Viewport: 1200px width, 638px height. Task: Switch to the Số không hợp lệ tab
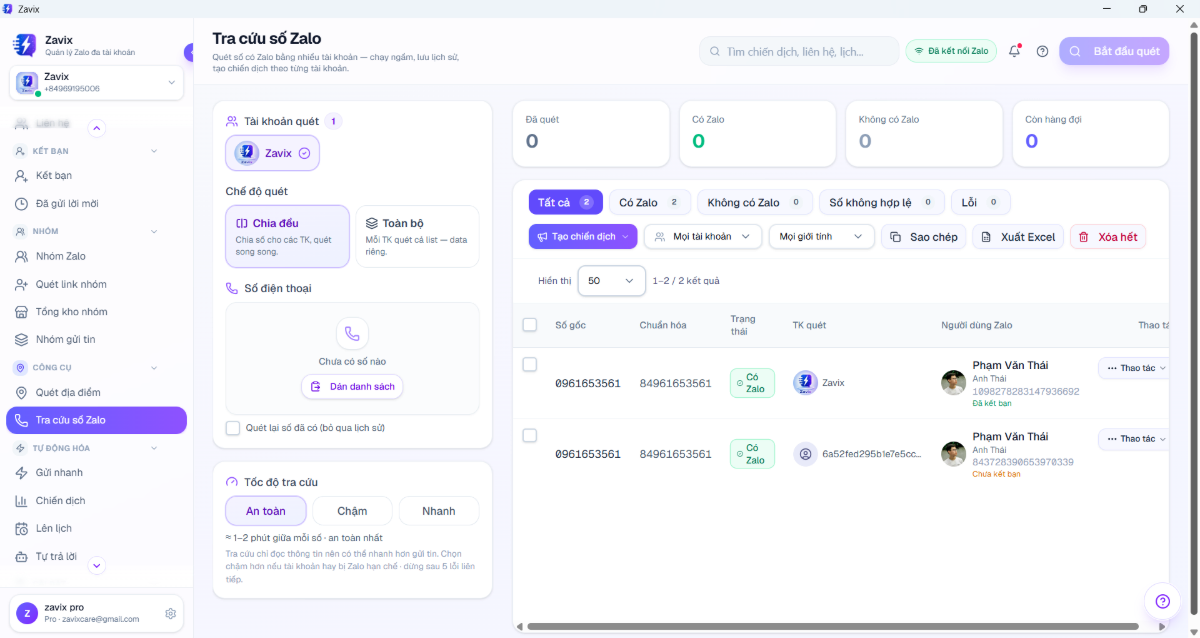coord(882,202)
